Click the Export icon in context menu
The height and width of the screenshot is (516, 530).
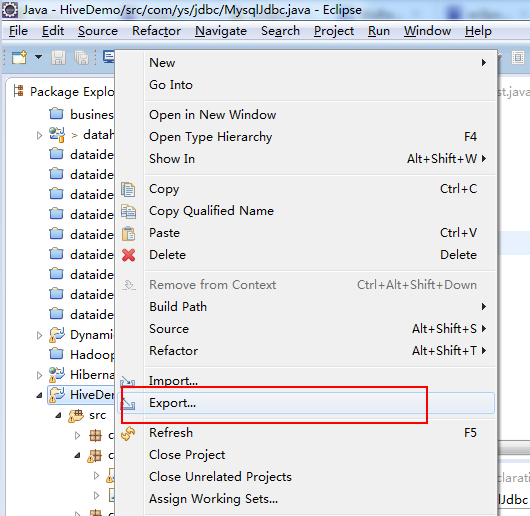coord(128,403)
